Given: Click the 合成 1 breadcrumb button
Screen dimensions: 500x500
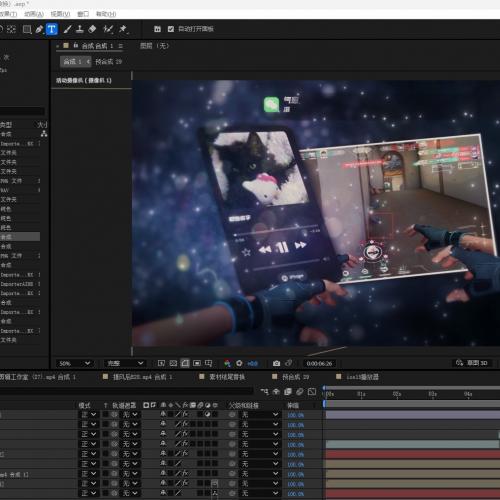Looking at the screenshot, I should point(76,61).
